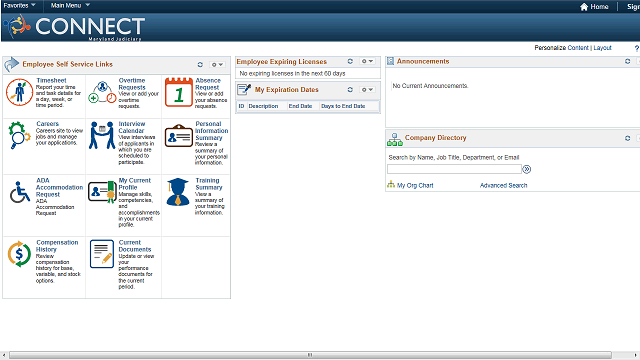Sort by the Description column header
This screenshot has height=360, width=640.
coord(263,106)
